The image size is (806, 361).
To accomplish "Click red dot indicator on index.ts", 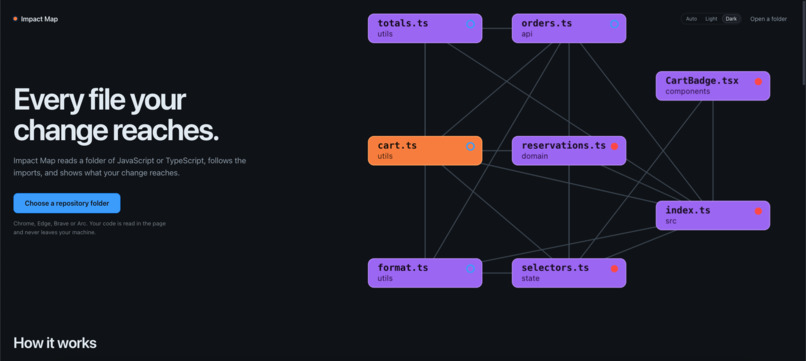I will coord(758,211).
